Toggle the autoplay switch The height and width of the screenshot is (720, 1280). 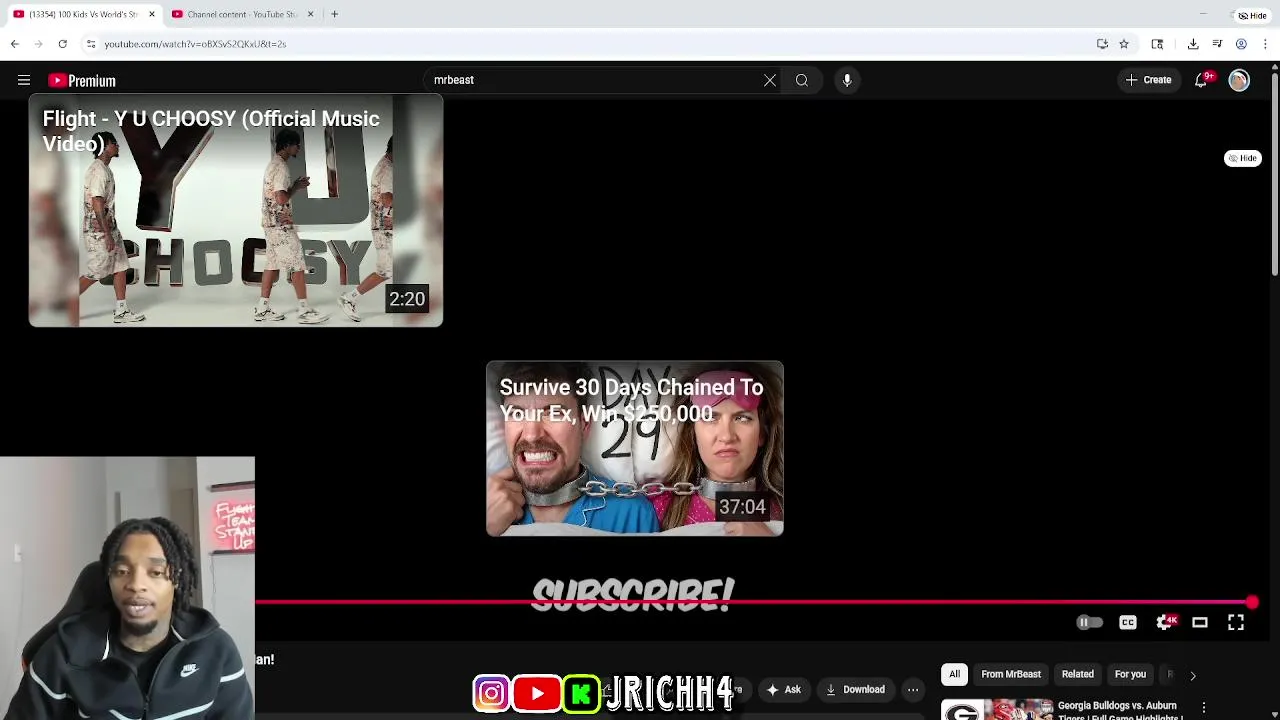pos(1089,623)
